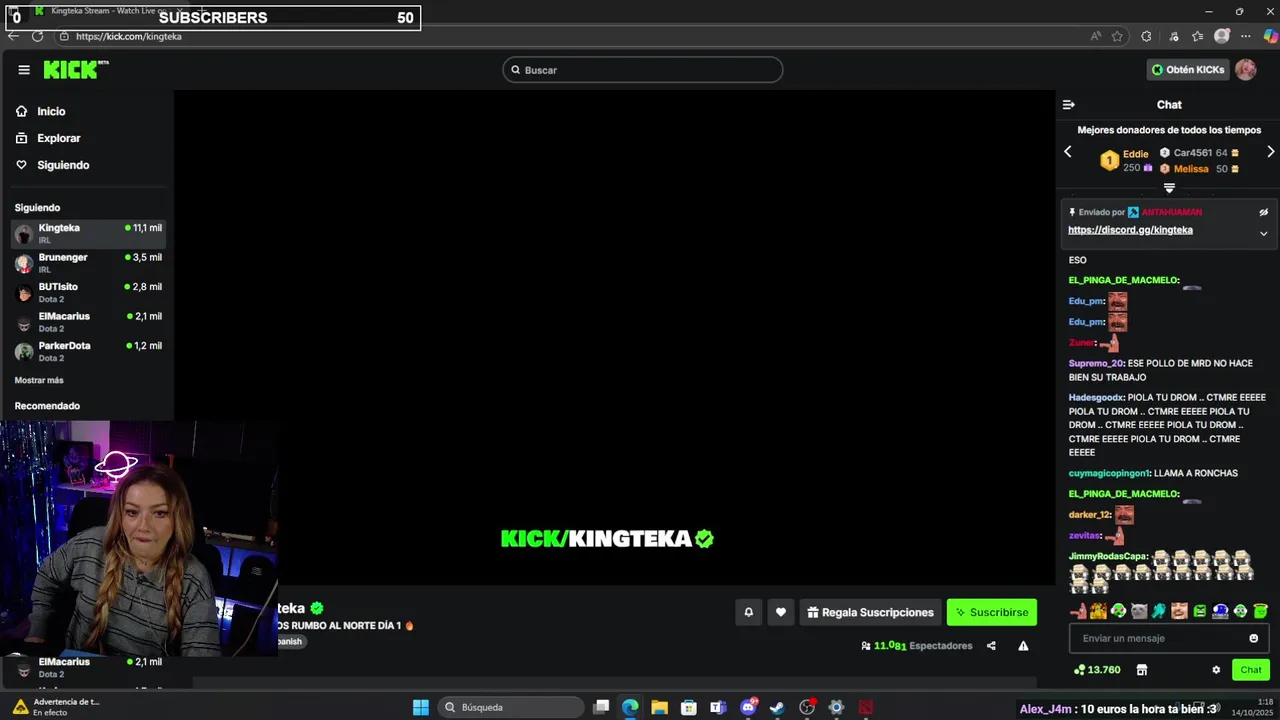Click the browser reload button
This screenshot has height=720, width=1280.
(x=37, y=36)
